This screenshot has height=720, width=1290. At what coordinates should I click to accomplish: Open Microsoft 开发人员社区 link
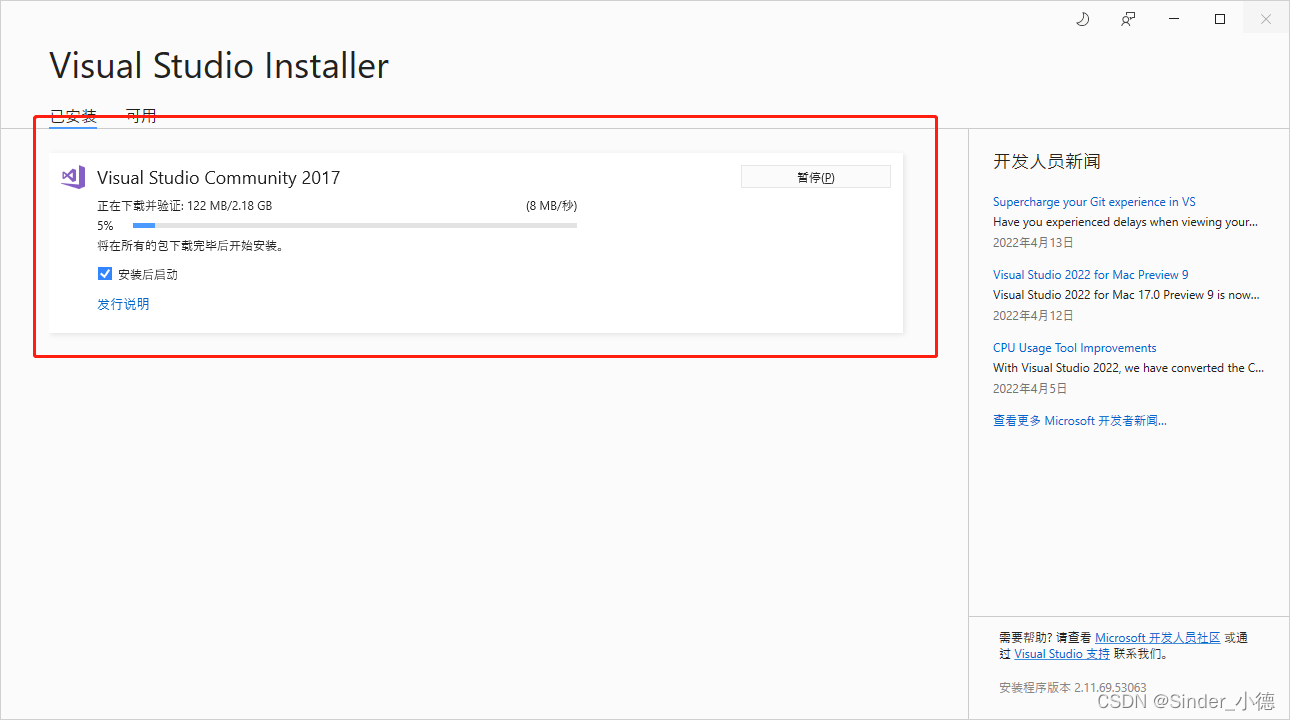coord(1158,638)
